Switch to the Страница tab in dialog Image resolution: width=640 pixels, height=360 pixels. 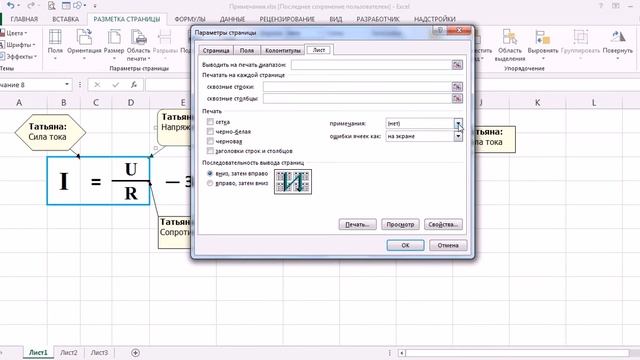216,50
